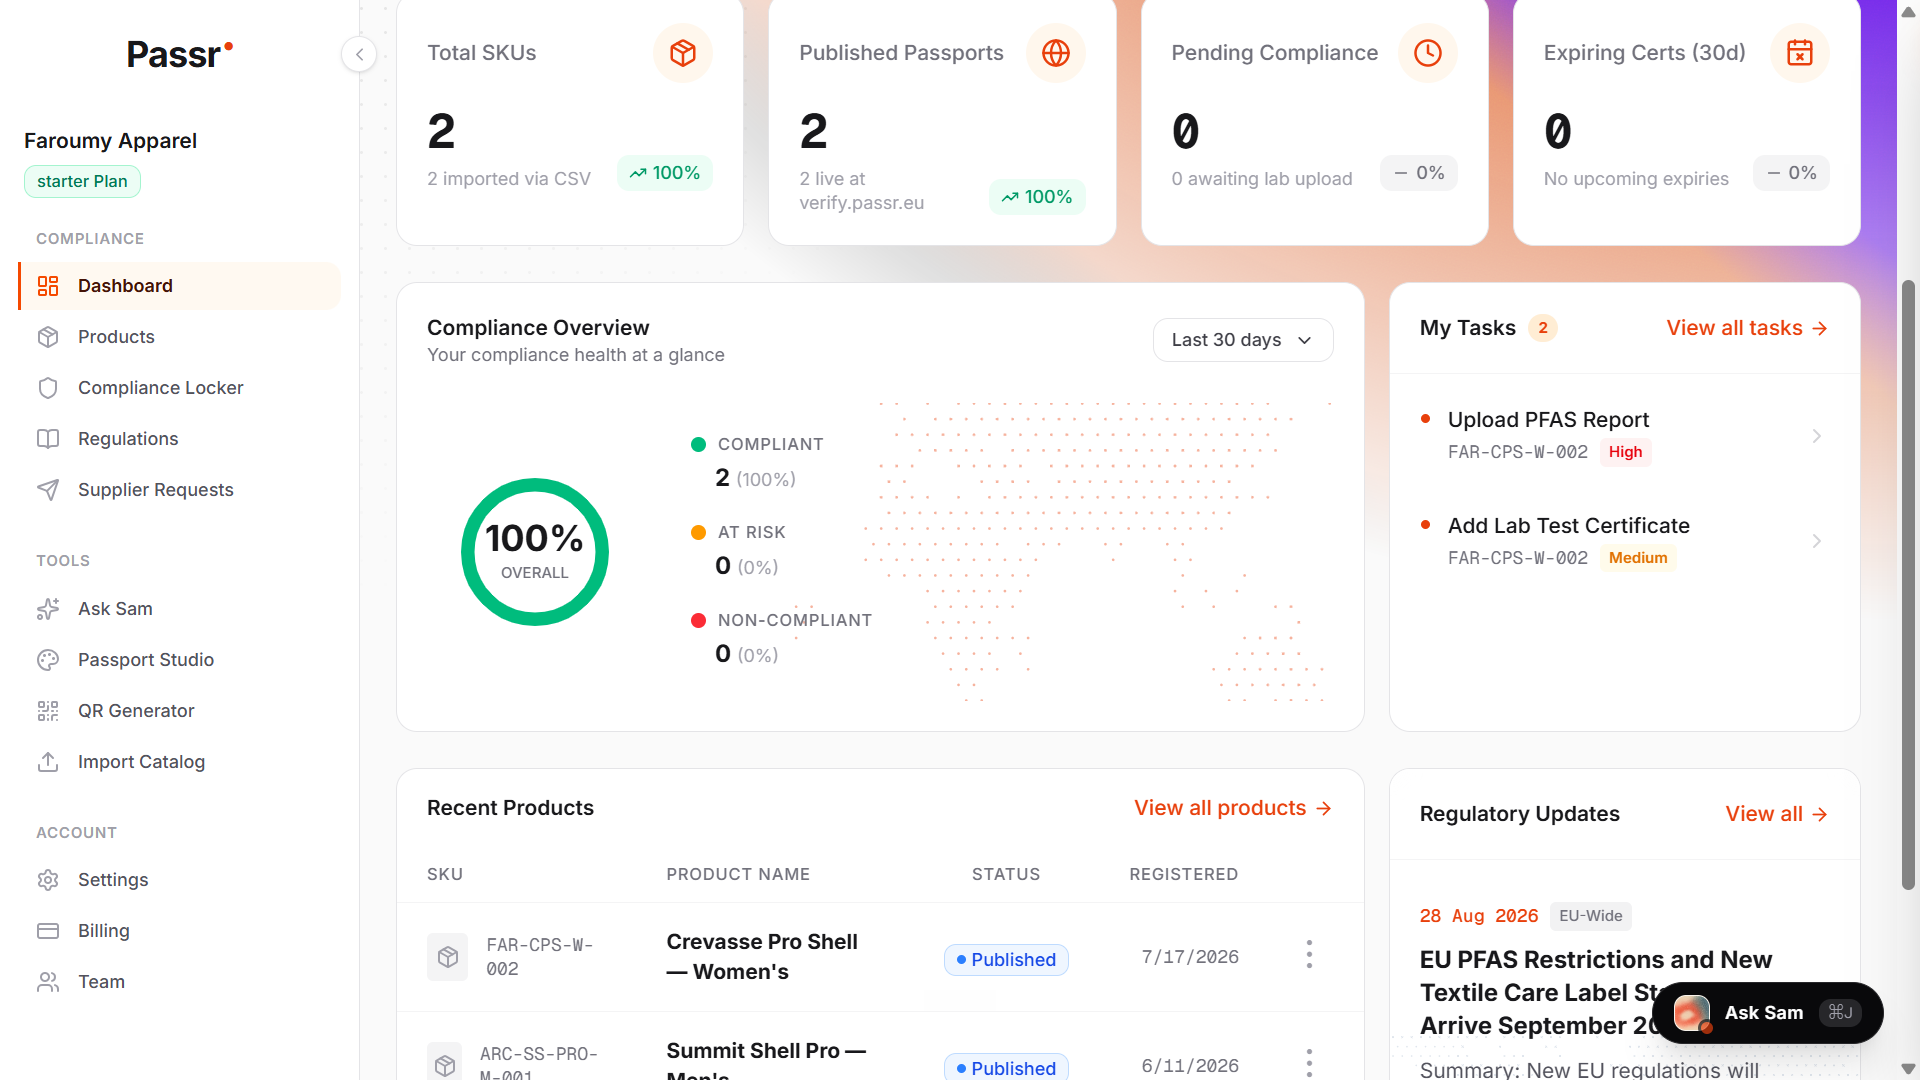This screenshot has height=1080, width=1920.
Task: Expand the Upload PFAS Report task chevron
Action: pos(1817,436)
